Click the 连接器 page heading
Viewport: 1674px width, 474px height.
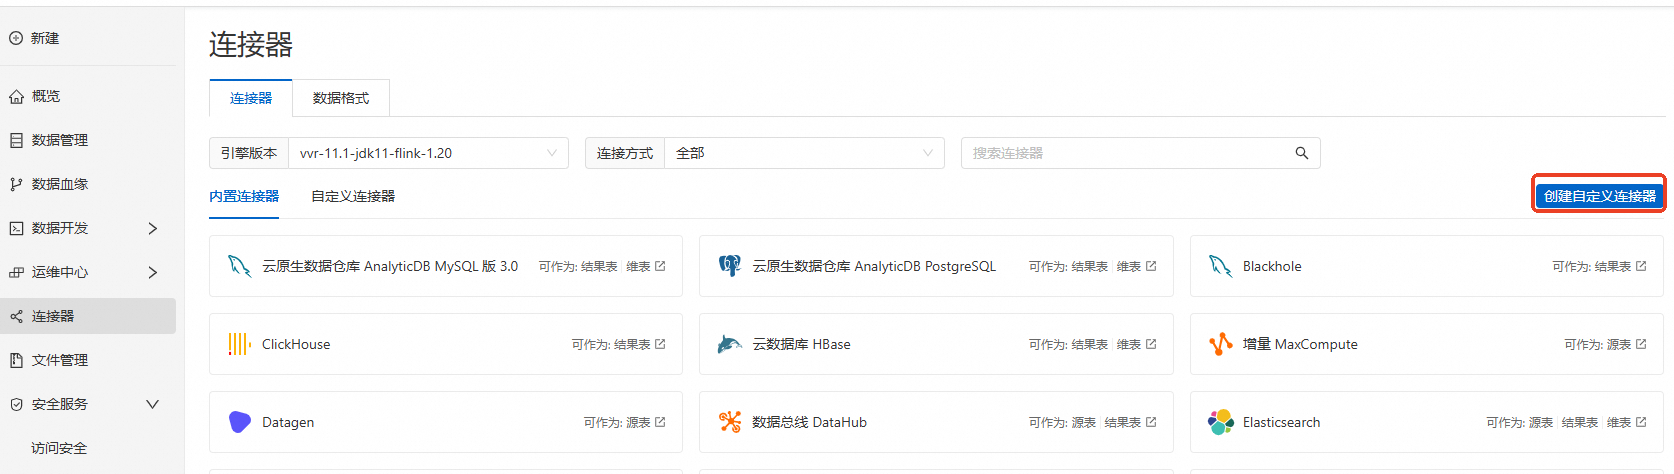[251, 44]
